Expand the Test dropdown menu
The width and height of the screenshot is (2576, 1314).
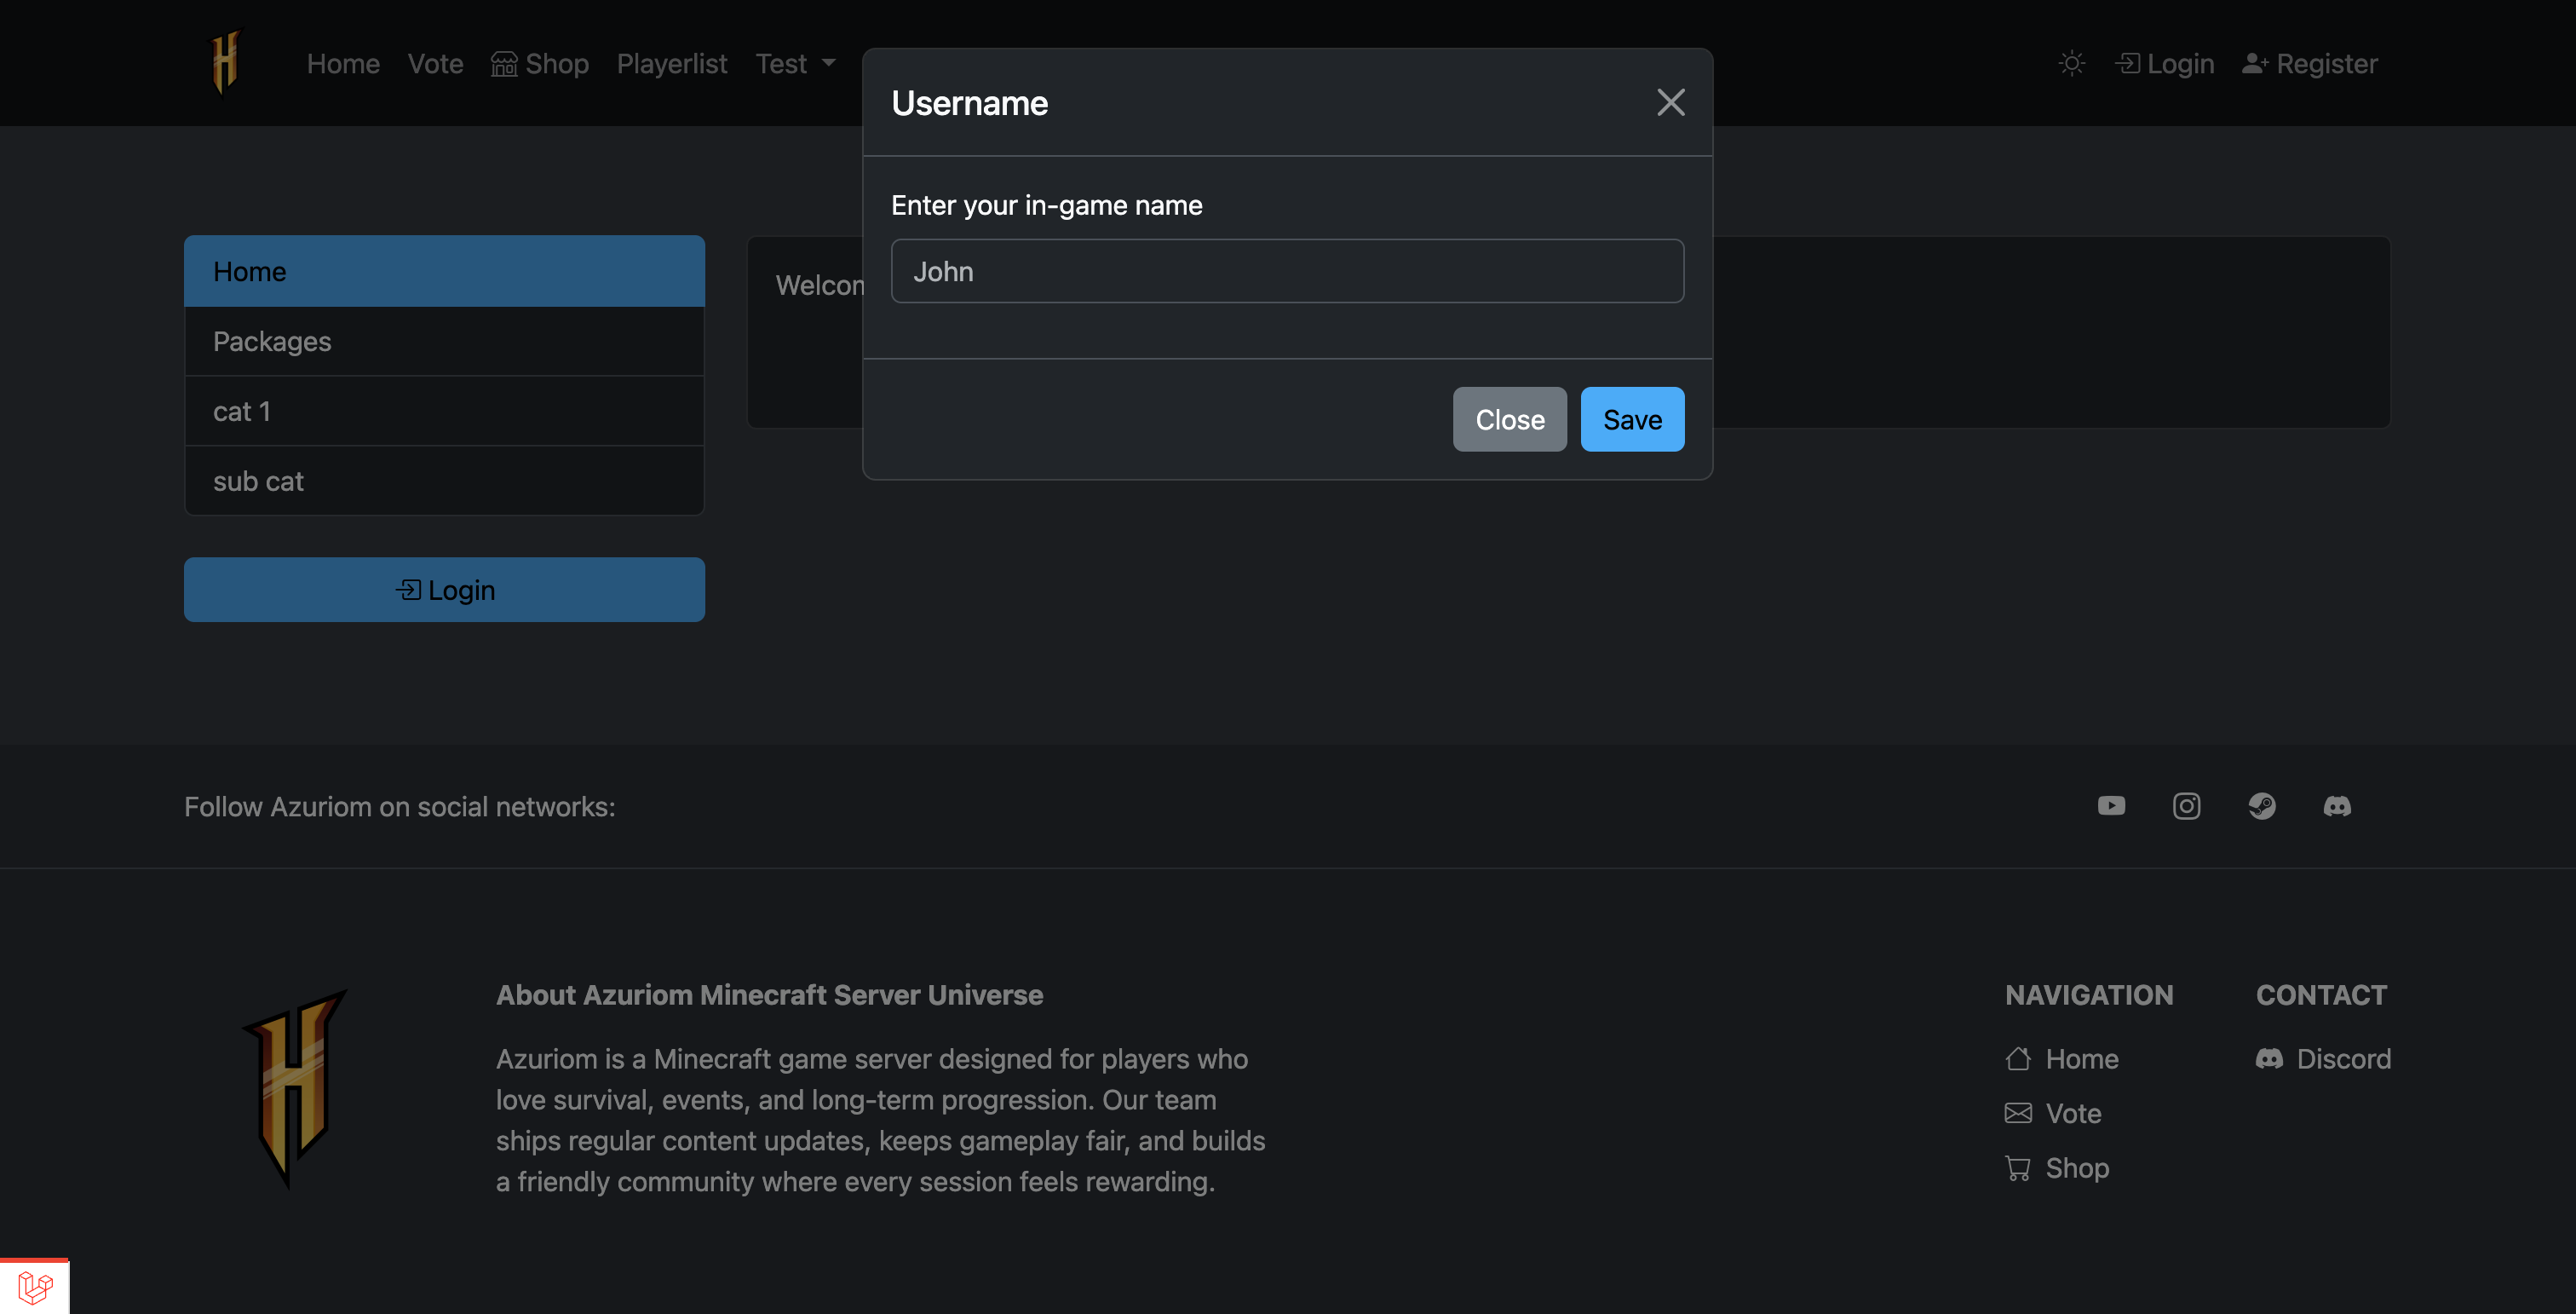[795, 64]
